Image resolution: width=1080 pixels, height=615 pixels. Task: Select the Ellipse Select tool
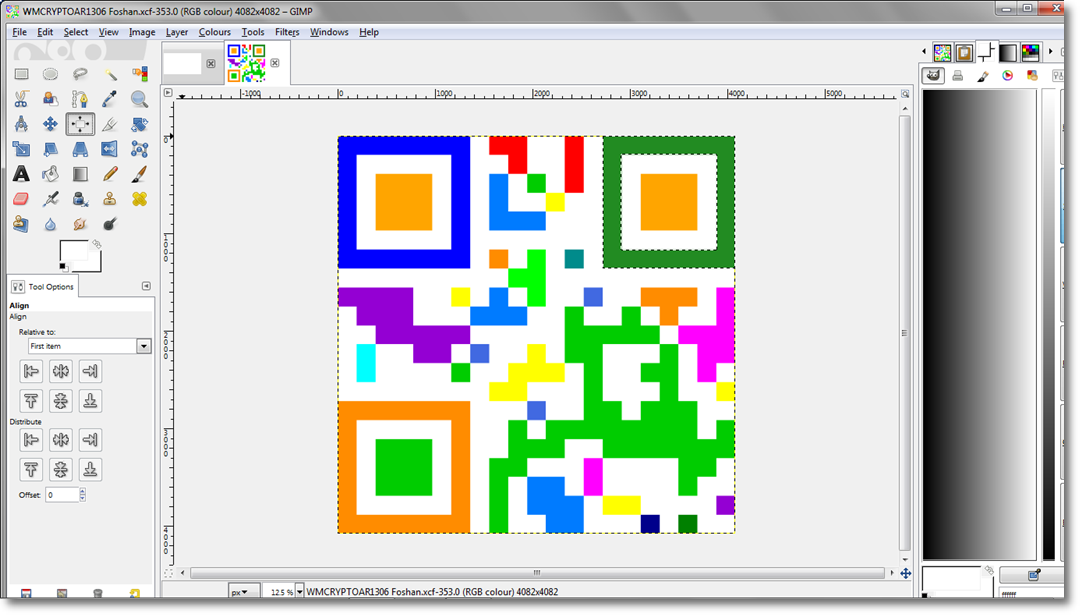pos(50,74)
